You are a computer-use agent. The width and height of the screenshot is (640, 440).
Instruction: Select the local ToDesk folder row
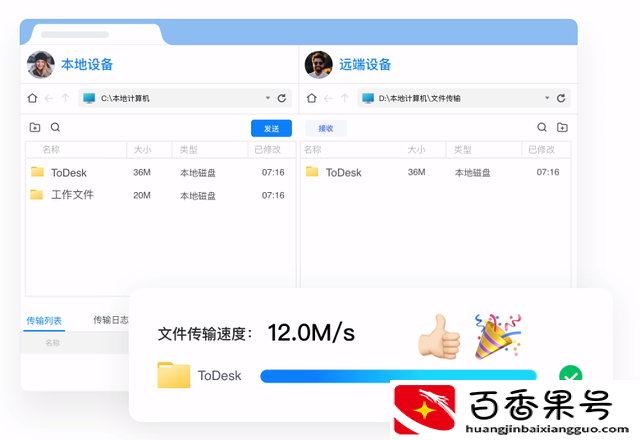[x=160, y=173]
